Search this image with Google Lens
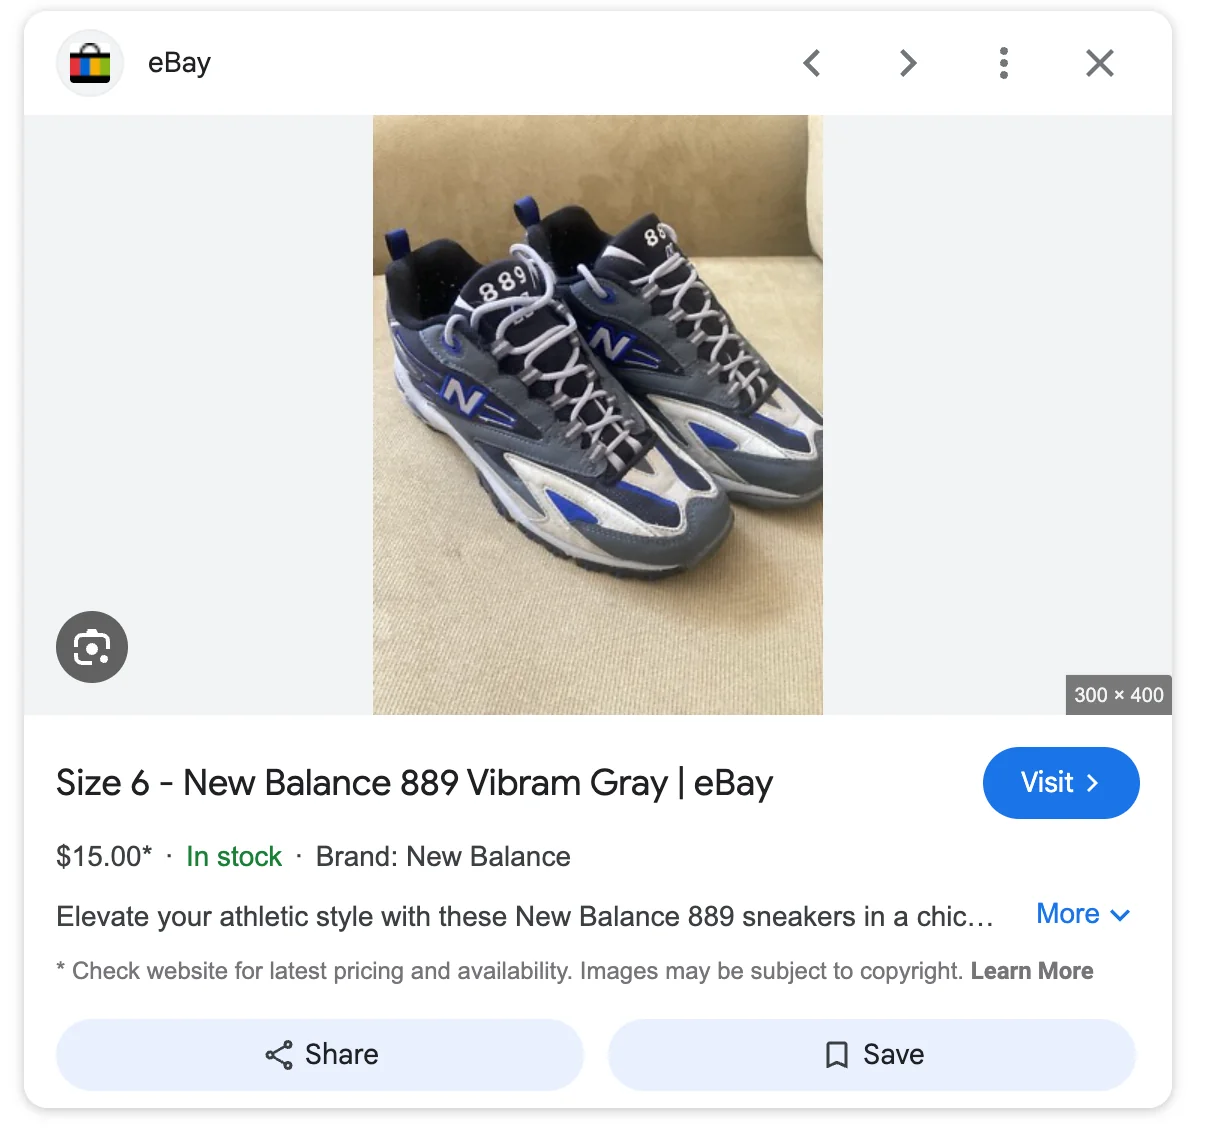Image resolution: width=1212 pixels, height=1148 pixels. point(92,647)
